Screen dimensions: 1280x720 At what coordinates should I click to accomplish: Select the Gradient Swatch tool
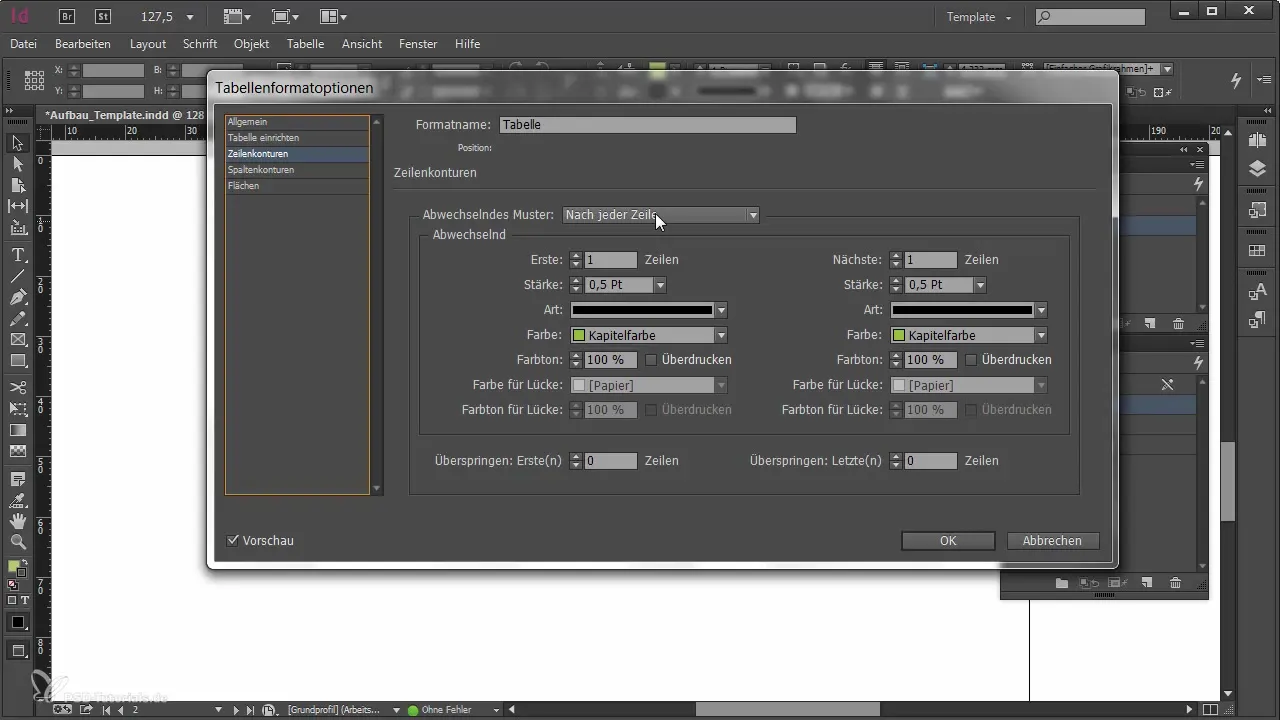coord(18,430)
